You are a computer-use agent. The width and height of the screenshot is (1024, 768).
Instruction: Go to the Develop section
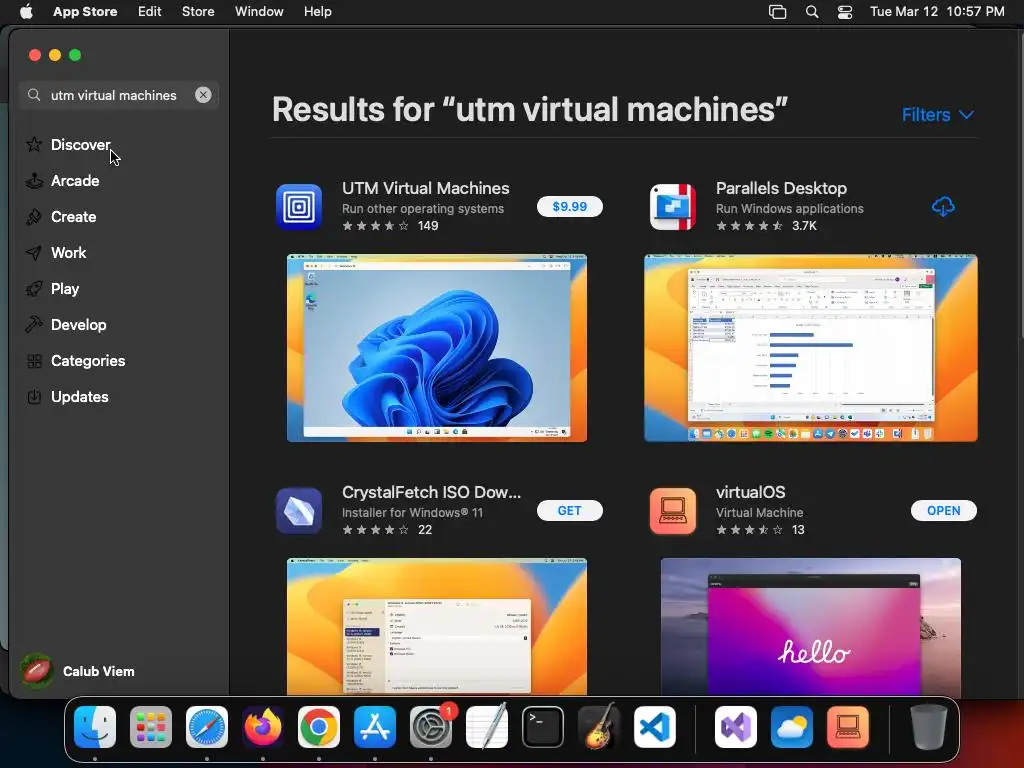pyautogui.click(x=78, y=325)
